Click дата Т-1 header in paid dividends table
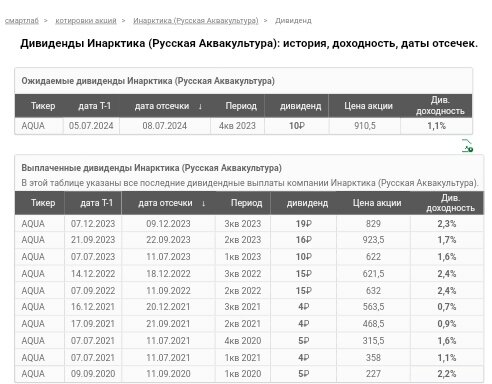This screenshot has width=492, height=384. (x=97, y=203)
